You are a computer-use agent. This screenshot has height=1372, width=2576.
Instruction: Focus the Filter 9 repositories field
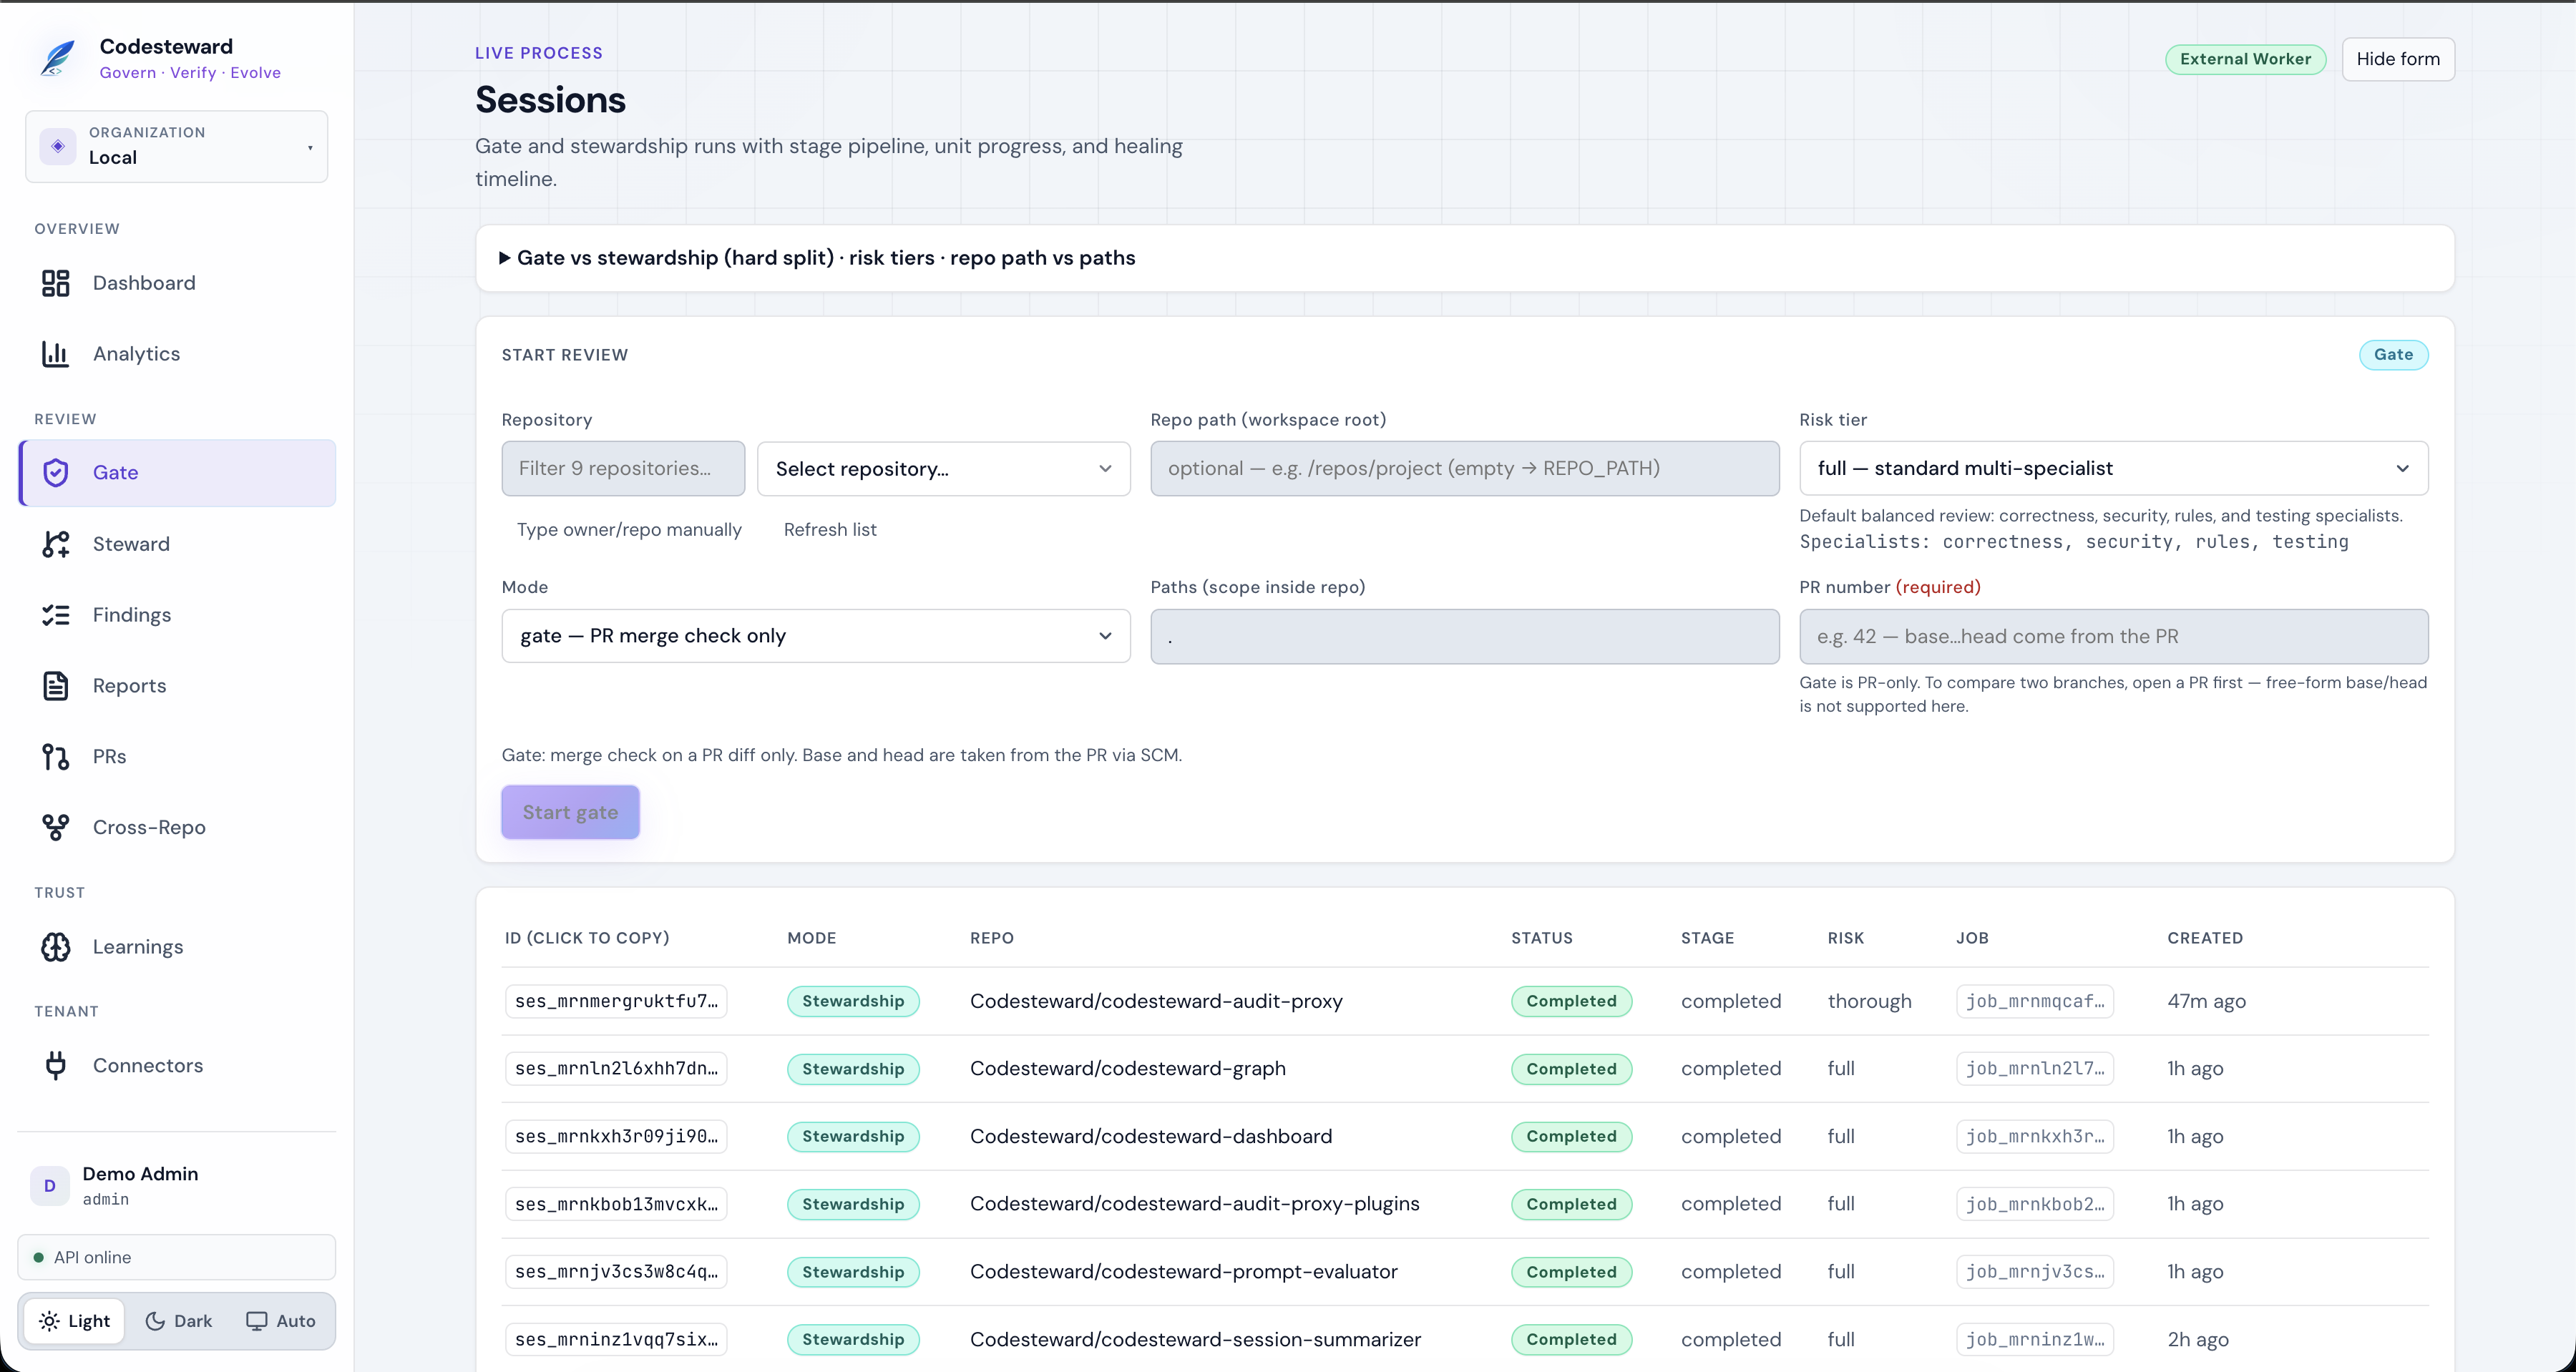(623, 469)
